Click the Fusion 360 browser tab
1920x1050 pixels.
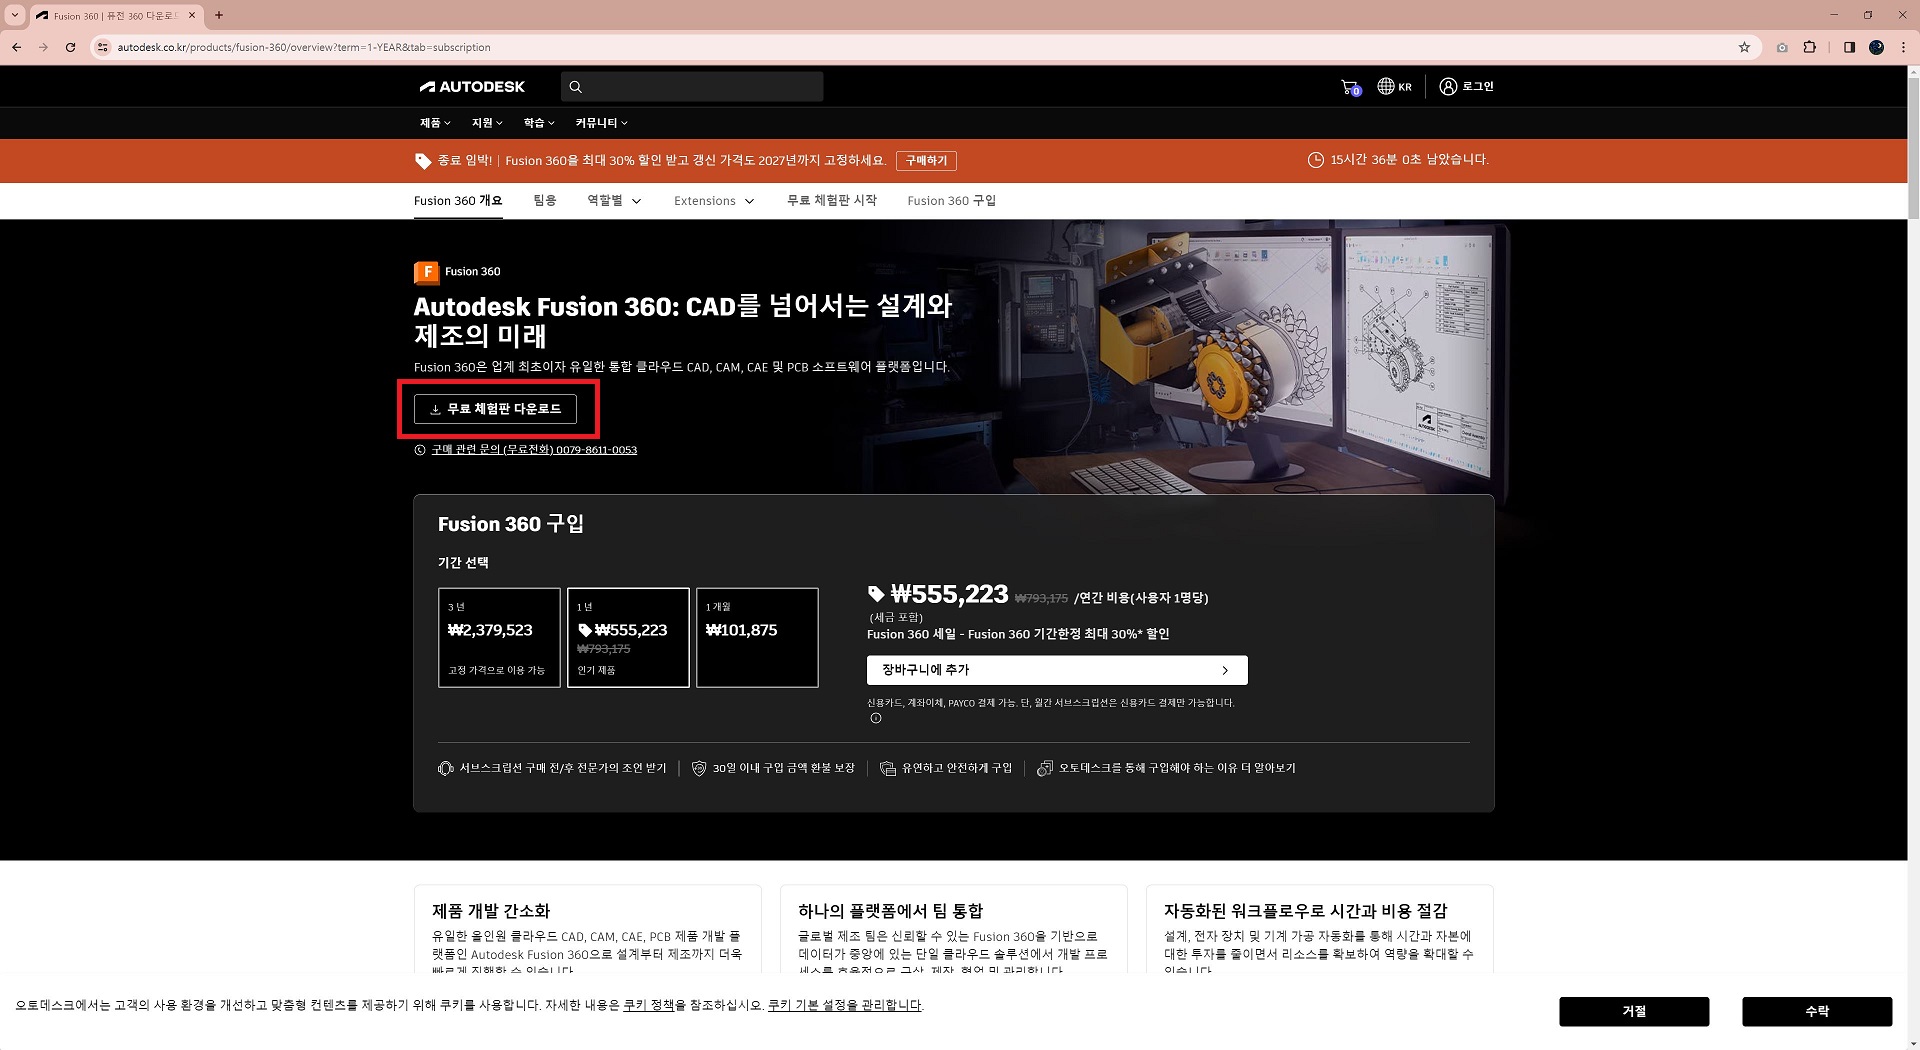coord(116,15)
